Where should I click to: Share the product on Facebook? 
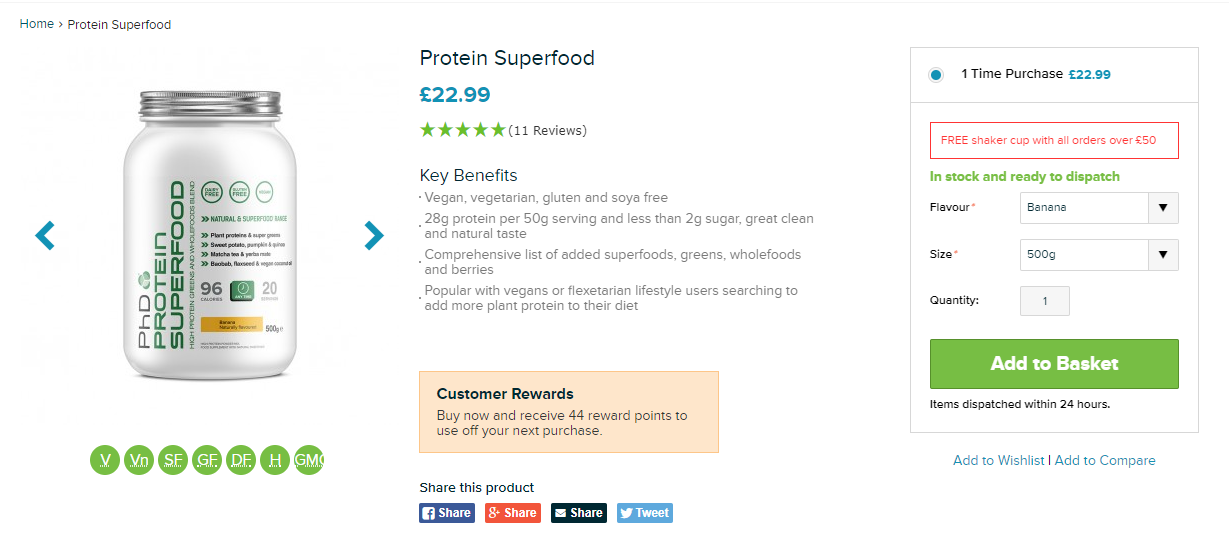coord(446,513)
